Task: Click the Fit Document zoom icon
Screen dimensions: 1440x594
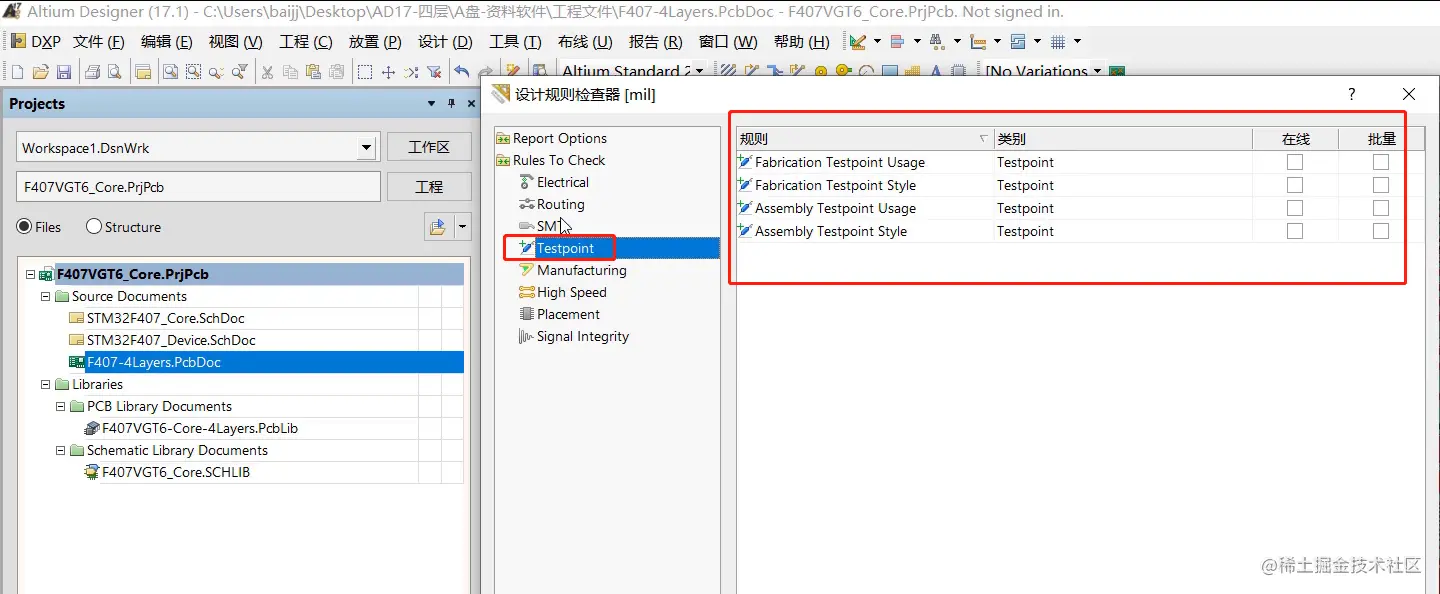Action: click(171, 72)
